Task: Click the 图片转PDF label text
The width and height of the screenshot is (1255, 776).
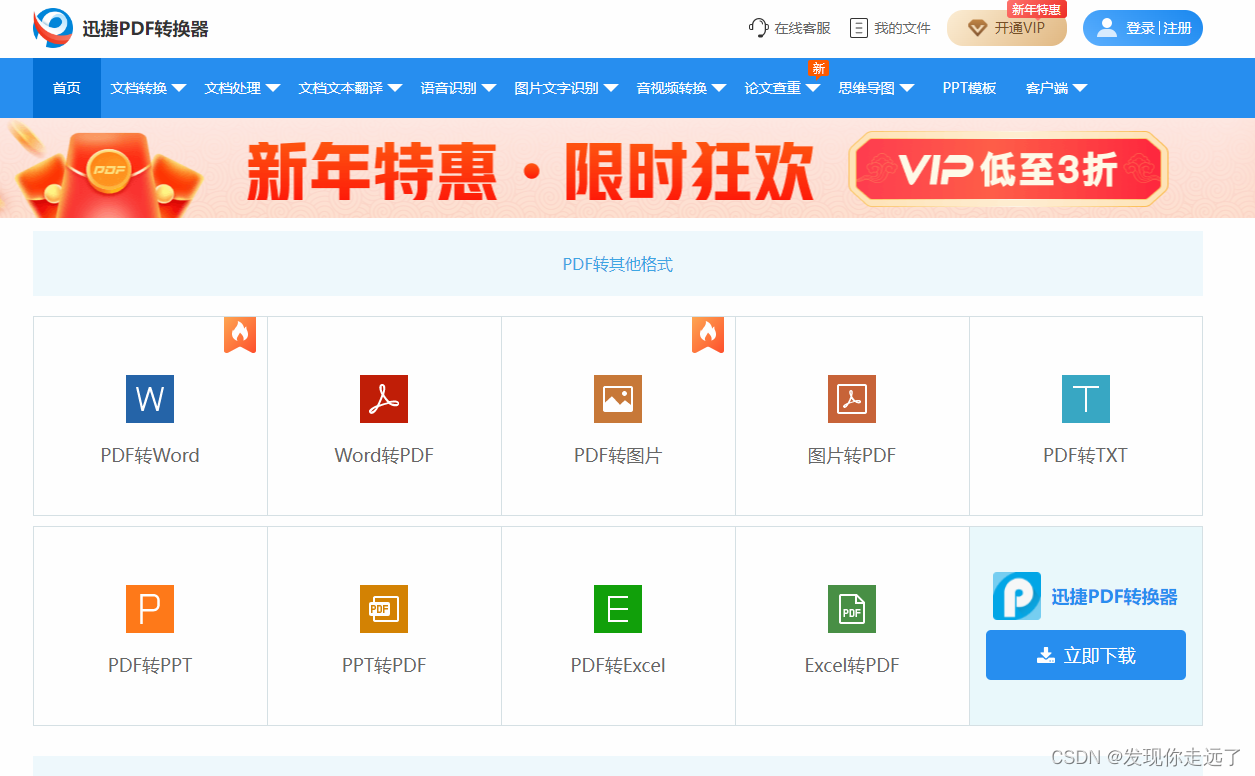Action: [852, 455]
